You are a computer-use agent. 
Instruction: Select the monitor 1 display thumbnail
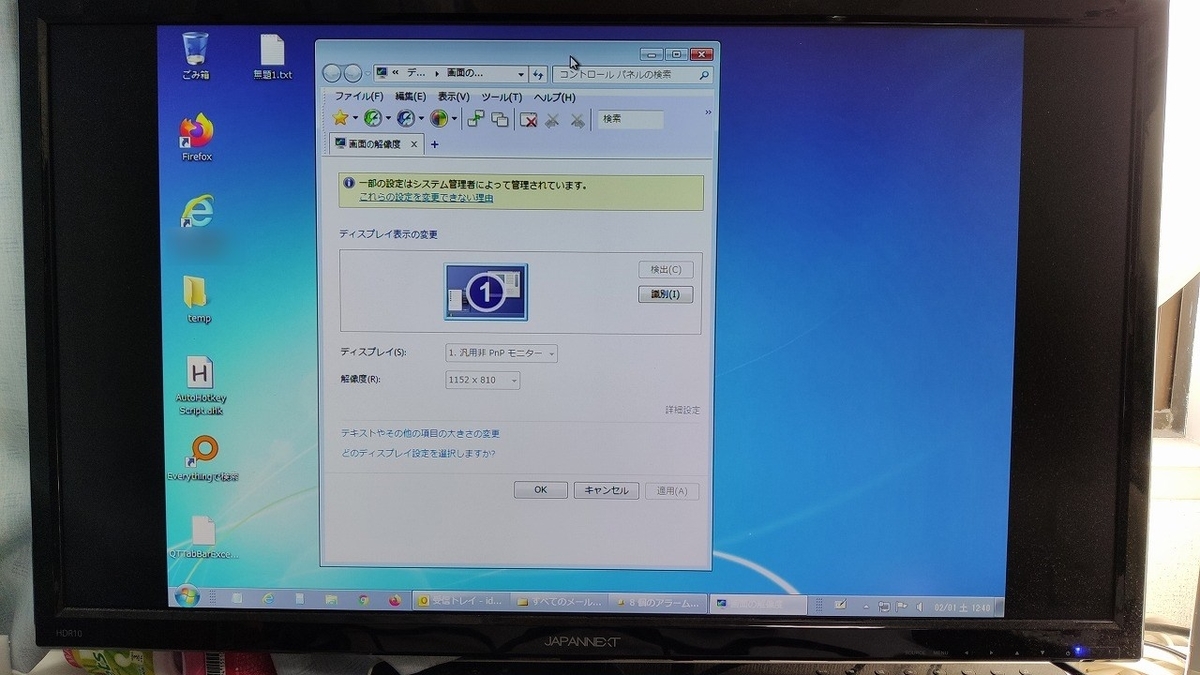[x=486, y=292]
